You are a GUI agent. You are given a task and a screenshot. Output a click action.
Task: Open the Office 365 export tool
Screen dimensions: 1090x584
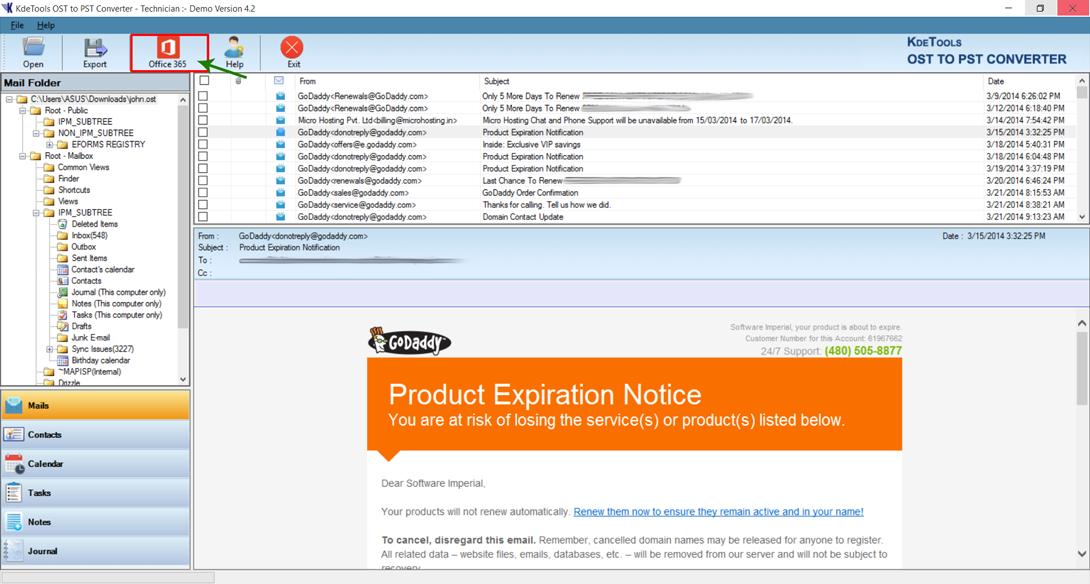168,52
